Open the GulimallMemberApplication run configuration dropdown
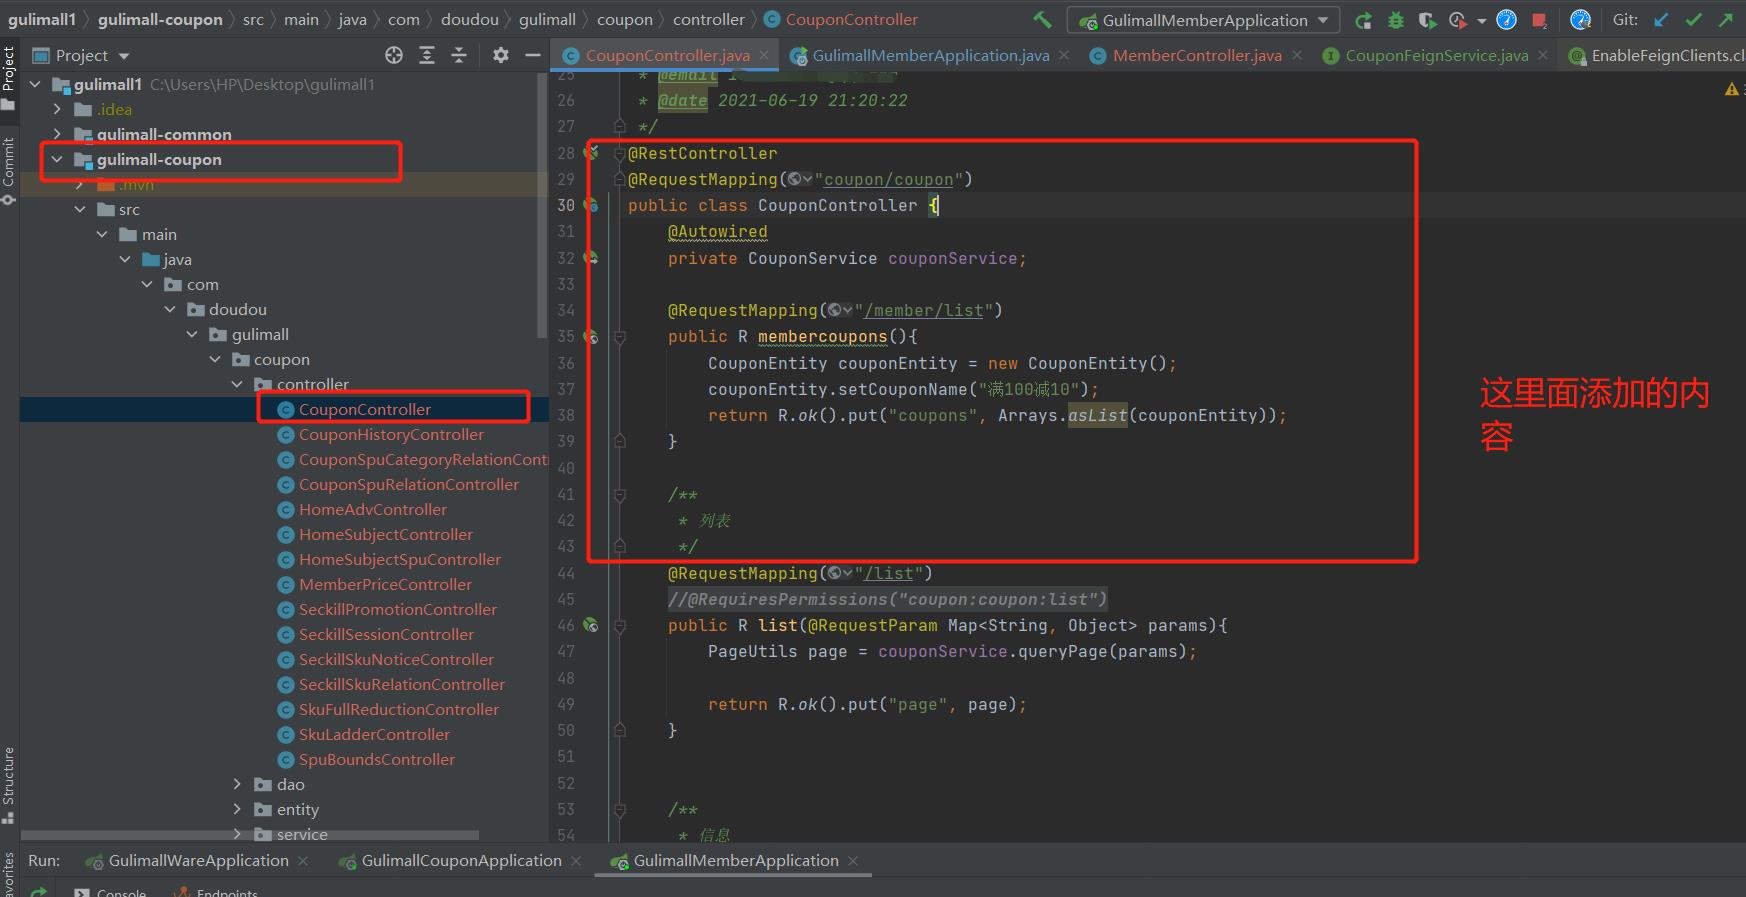This screenshot has width=1746, height=897. pyautogui.click(x=1203, y=20)
